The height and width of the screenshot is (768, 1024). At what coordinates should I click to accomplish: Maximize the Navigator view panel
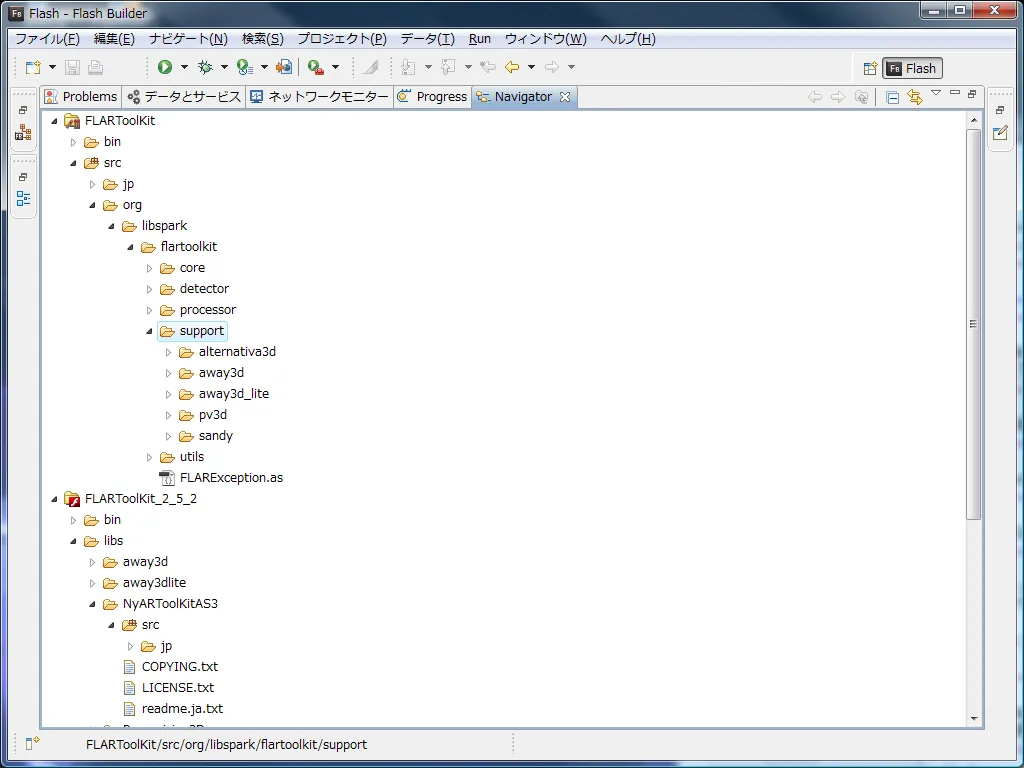click(x=972, y=94)
